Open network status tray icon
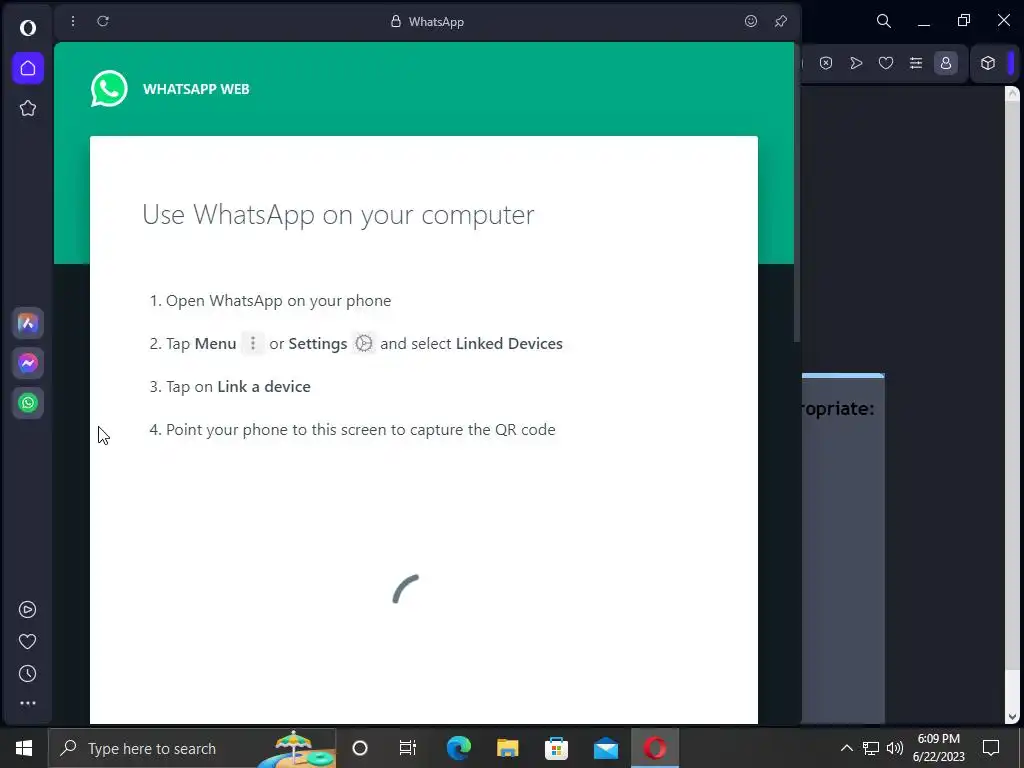Screen dimensions: 1024x768 coord(871,748)
